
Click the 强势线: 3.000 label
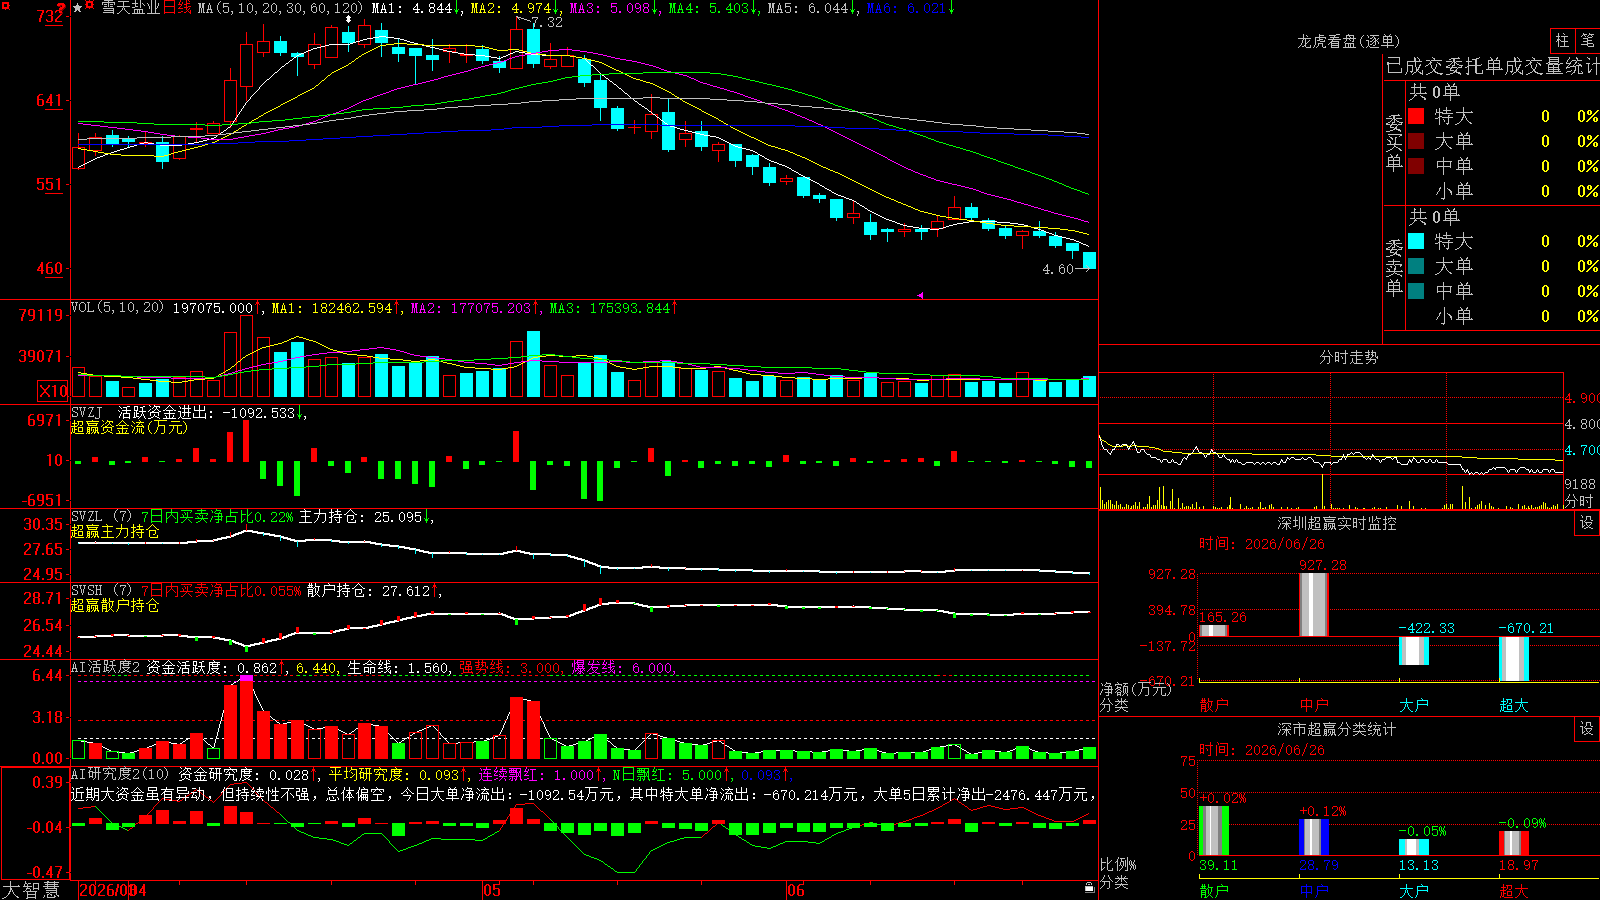coord(510,667)
